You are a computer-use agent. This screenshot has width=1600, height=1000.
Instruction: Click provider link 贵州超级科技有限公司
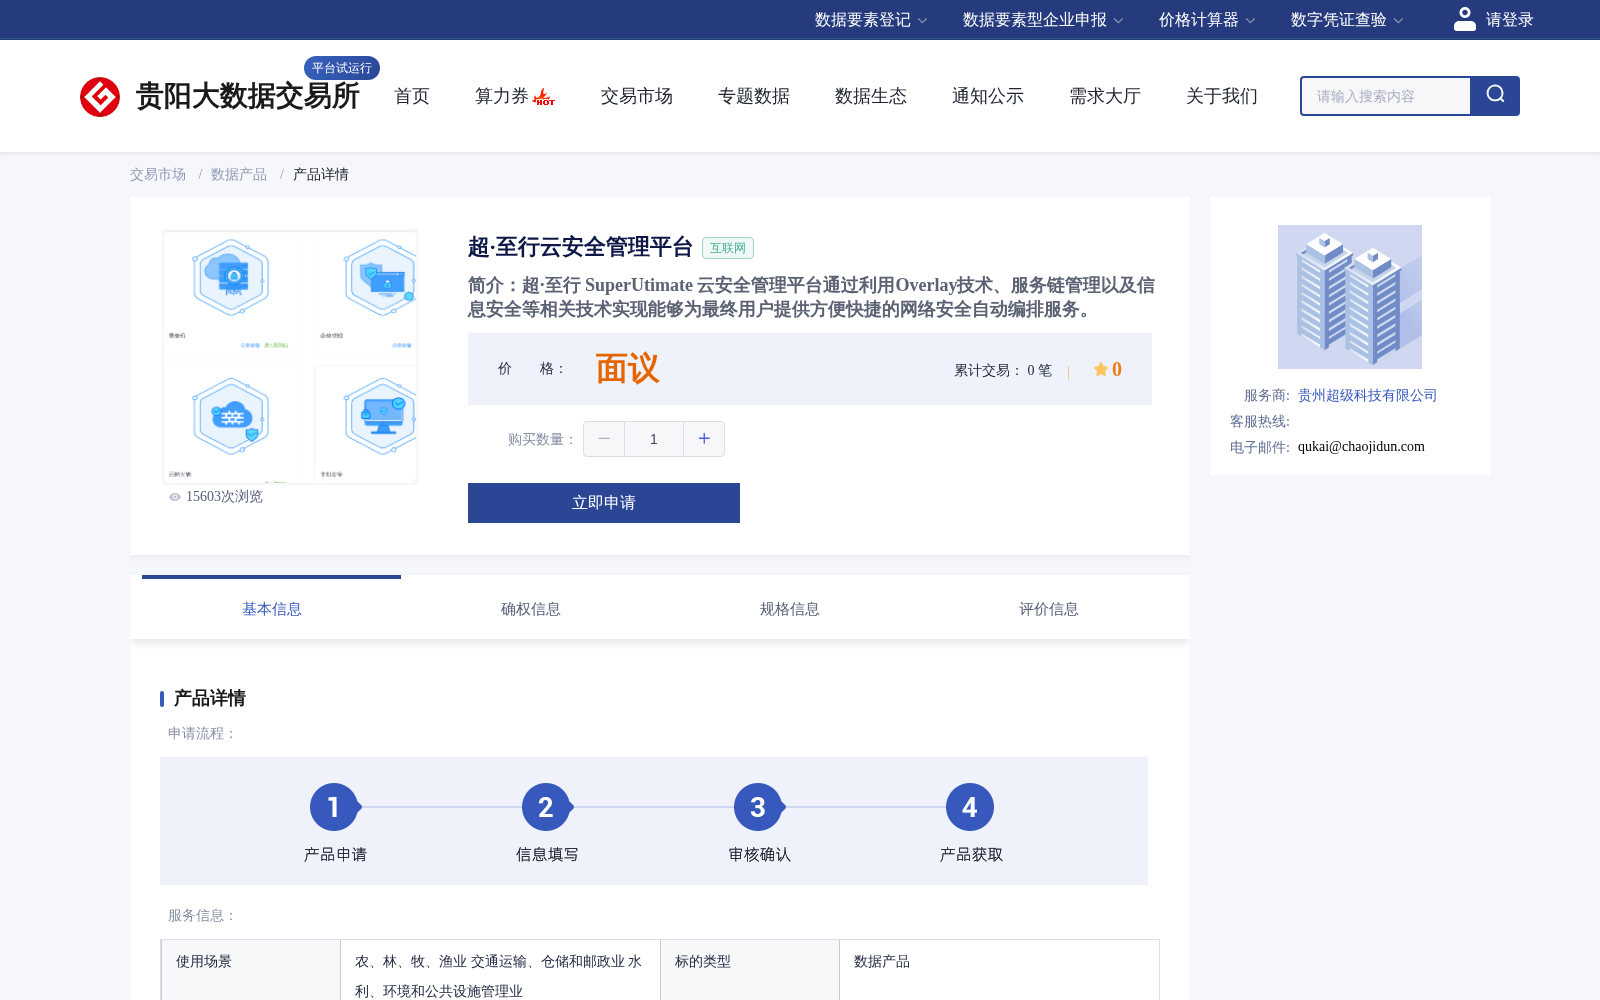click(x=1368, y=395)
